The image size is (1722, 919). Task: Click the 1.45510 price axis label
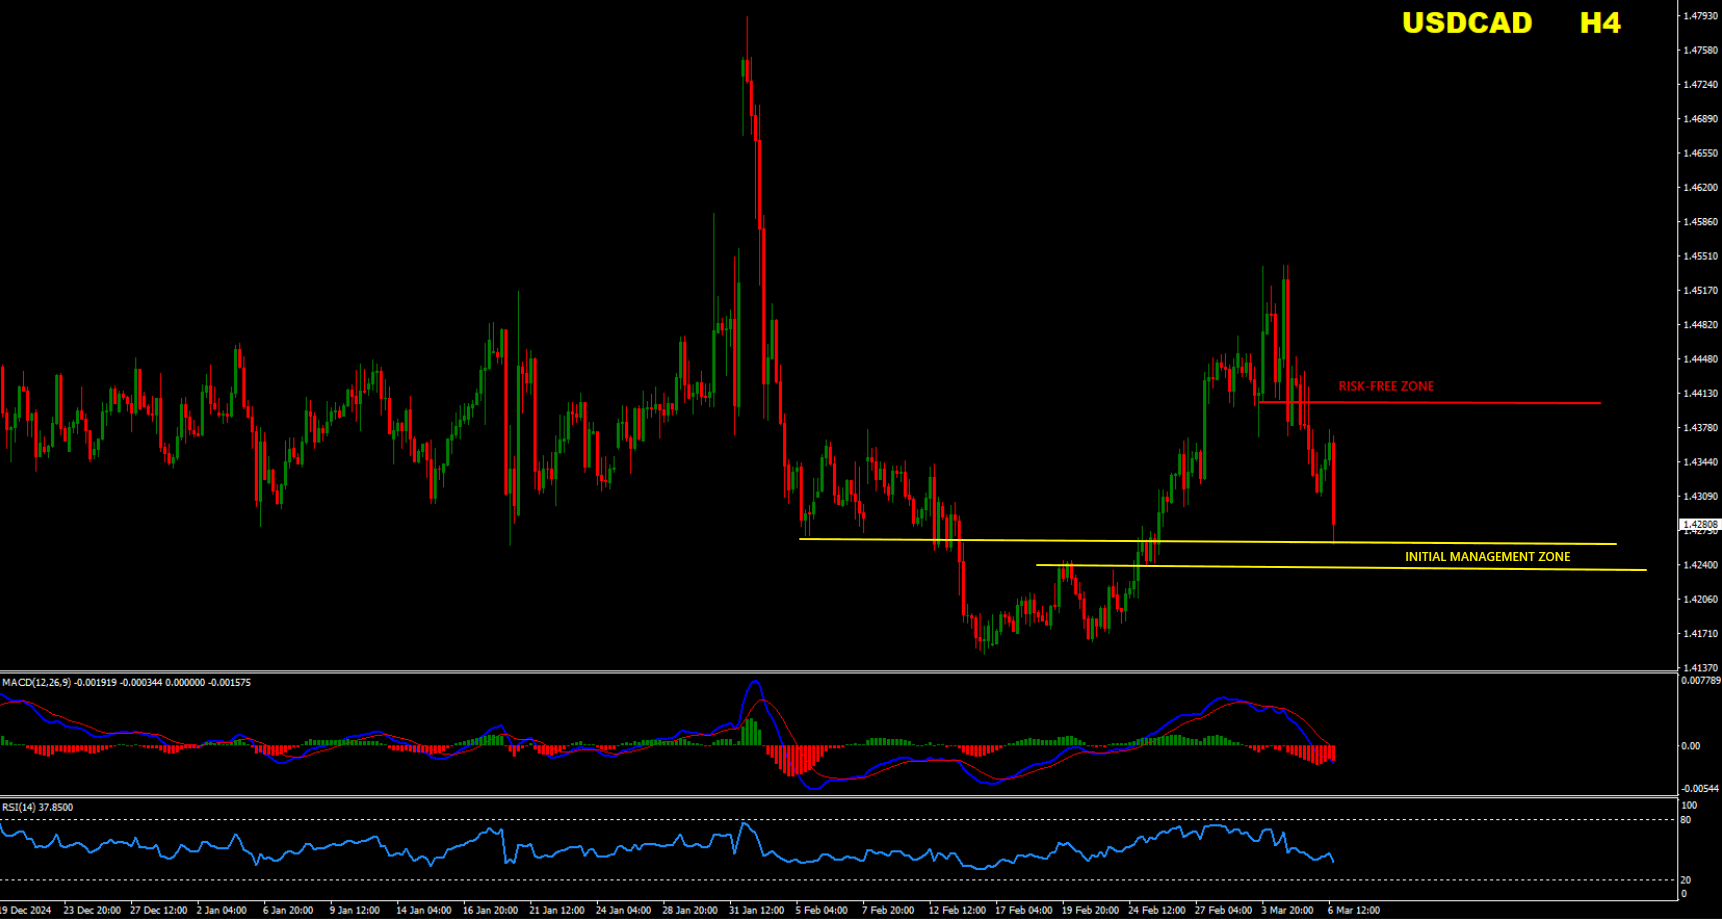coord(1700,257)
